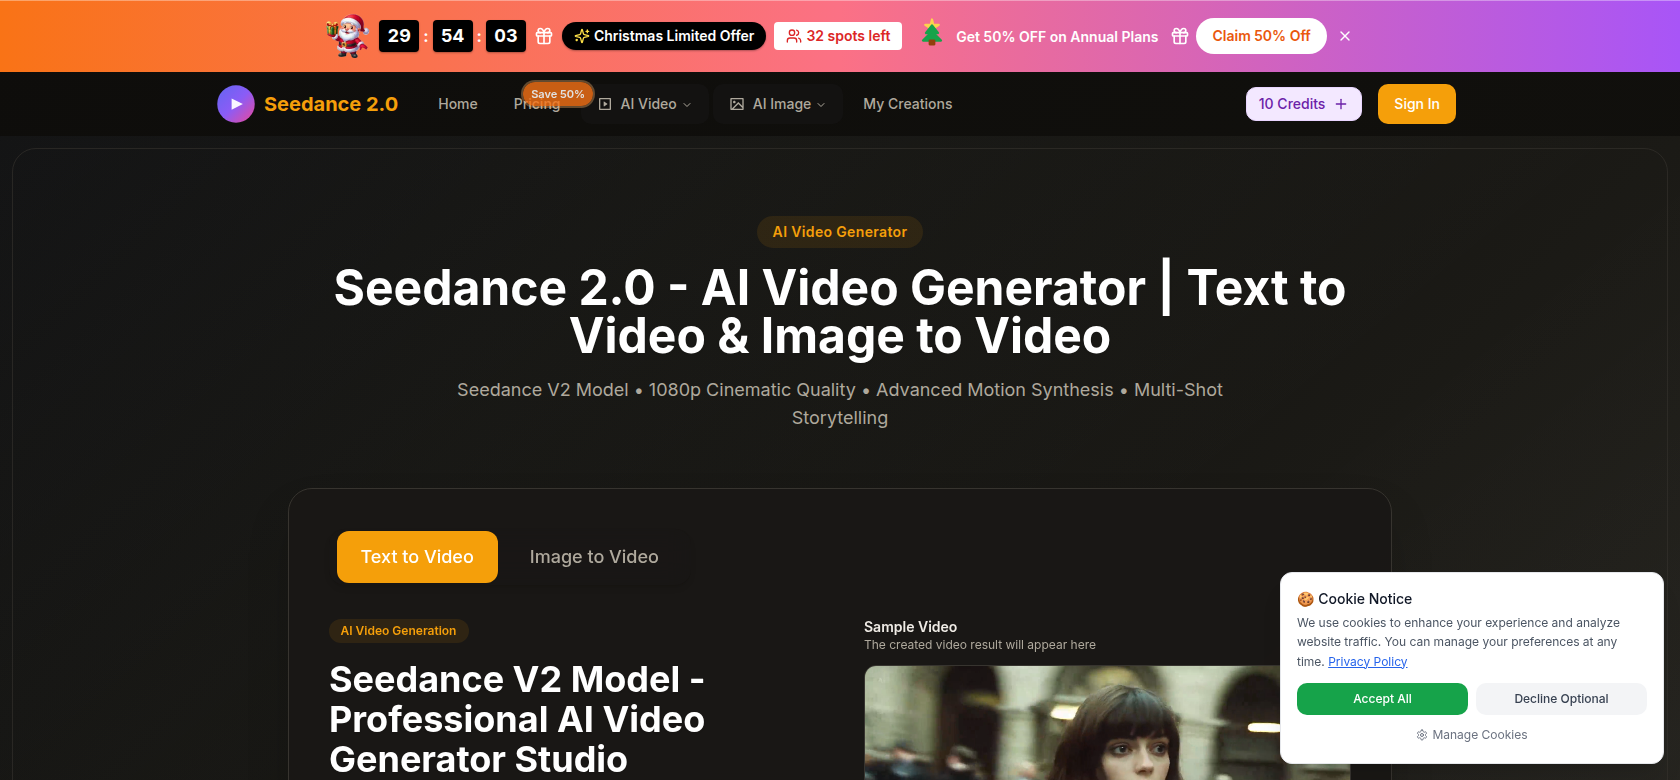Click the gift icon before Claim 50% Off

pos(1180,36)
